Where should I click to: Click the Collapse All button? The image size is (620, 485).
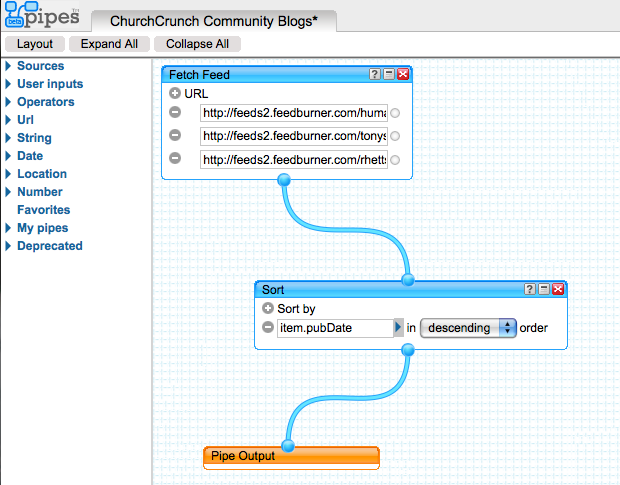coord(197,44)
